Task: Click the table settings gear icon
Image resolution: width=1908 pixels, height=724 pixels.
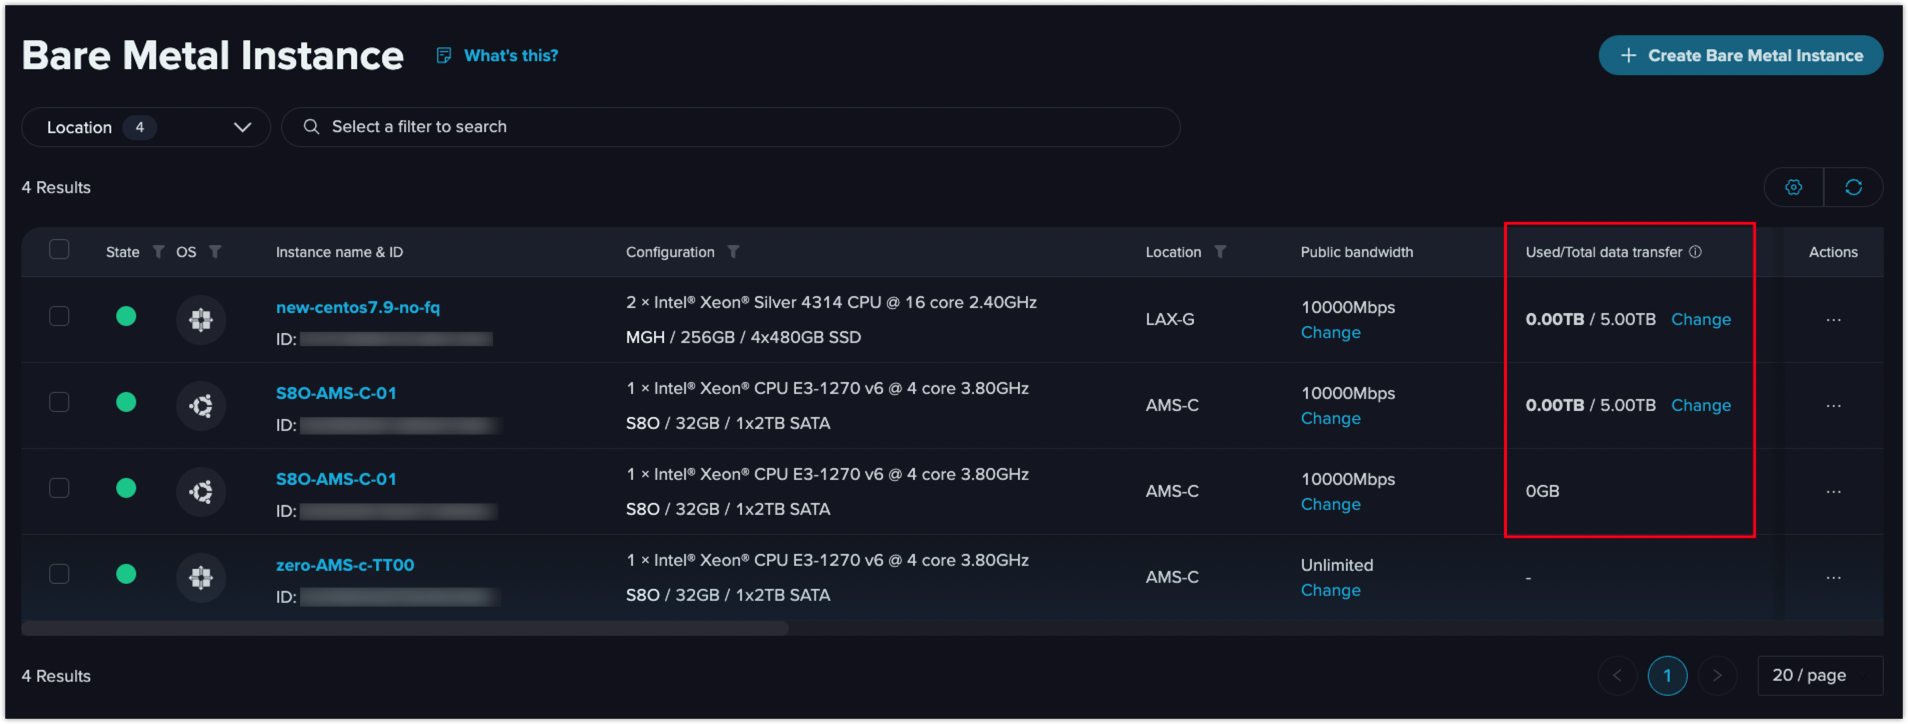Action: pos(1793,188)
